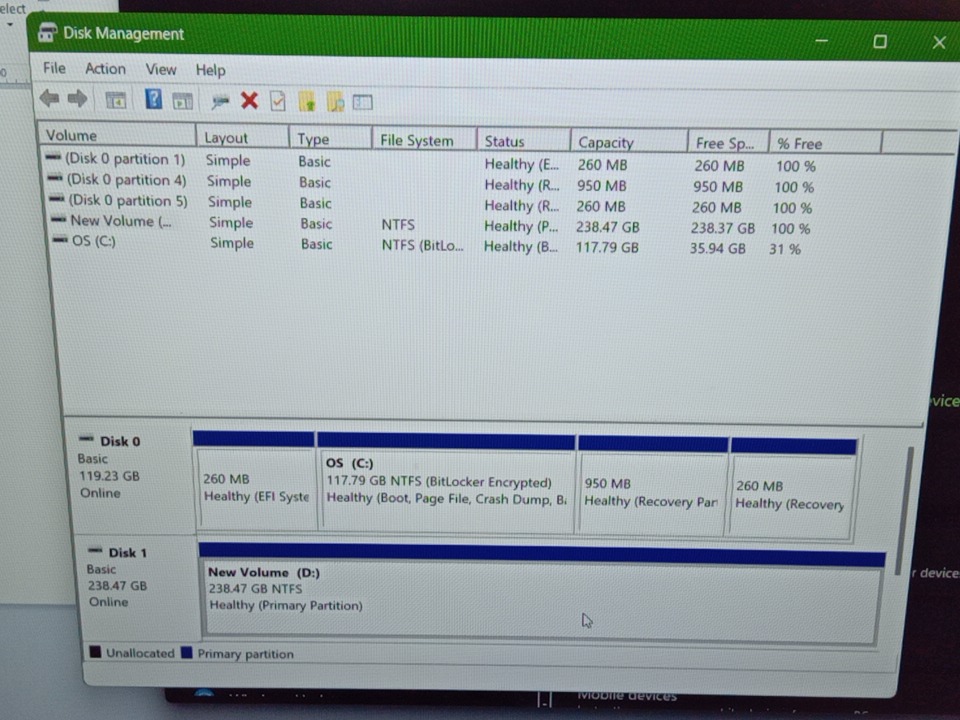This screenshot has width=960, height=720.
Task: Open the View menu
Action: [x=160, y=70]
